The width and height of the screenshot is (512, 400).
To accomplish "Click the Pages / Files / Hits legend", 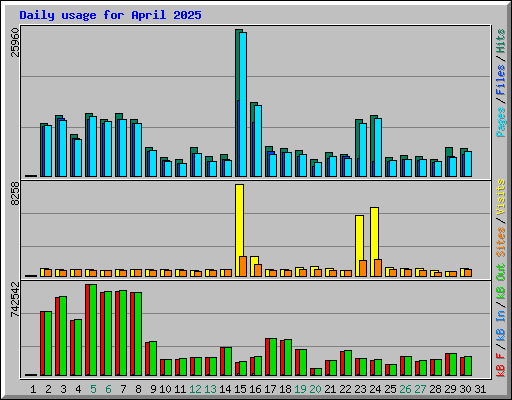I will tap(501, 83).
